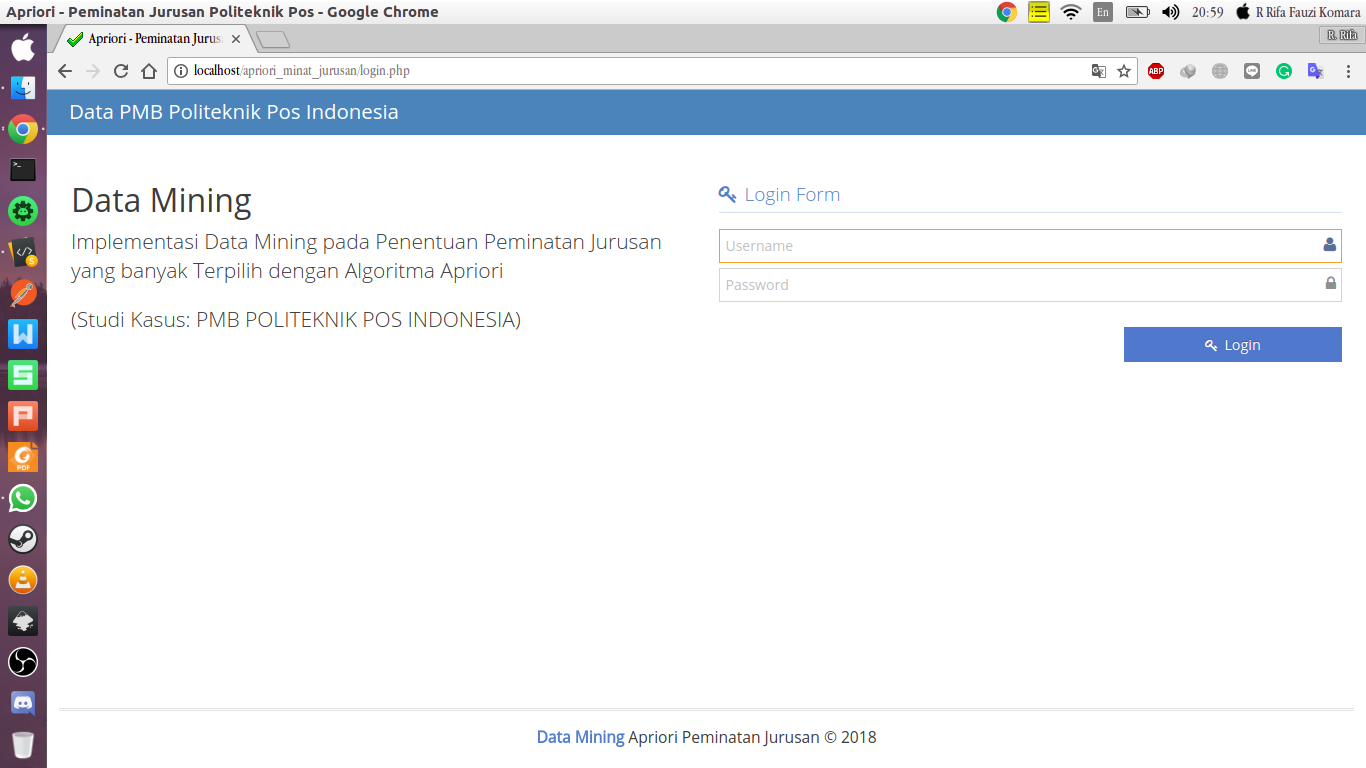Open the LINE extension icon
Viewport: 1366px width, 768px height.
(1252, 71)
